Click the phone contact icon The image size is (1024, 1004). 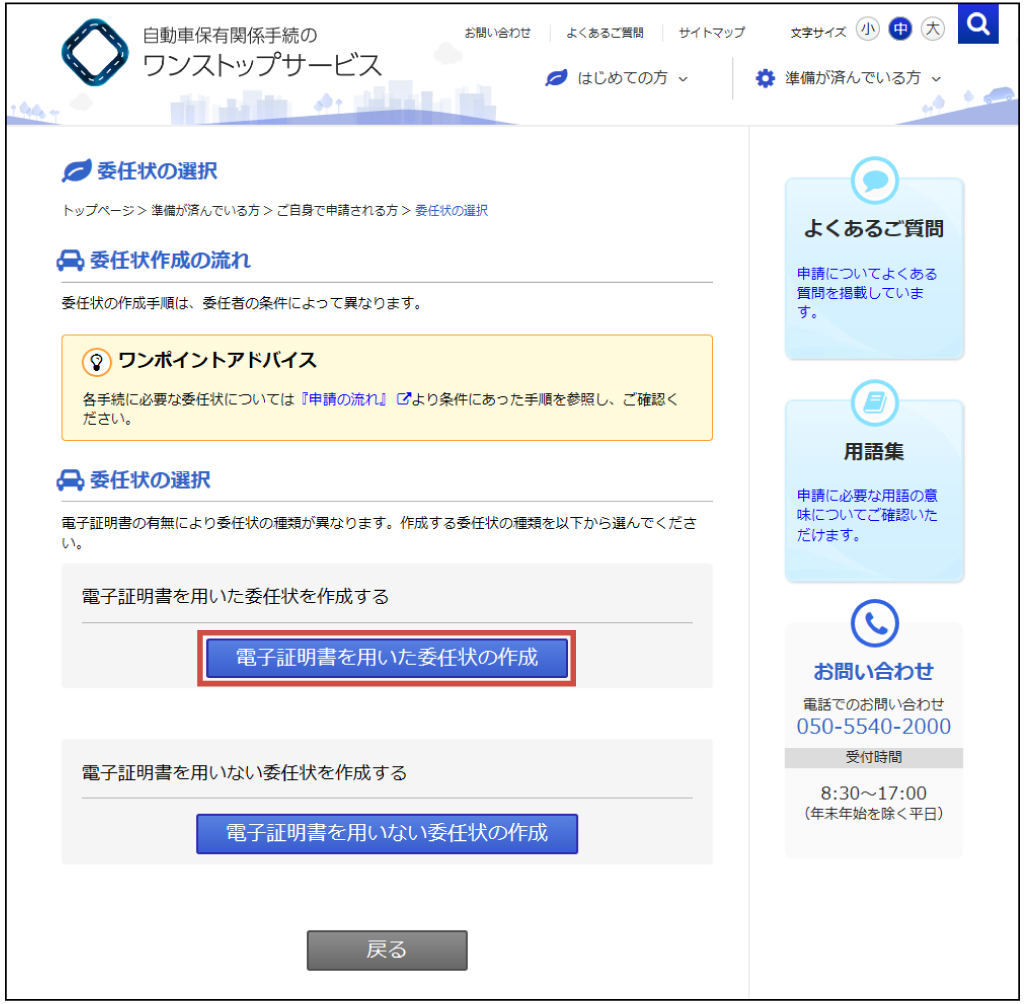(874, 623)
